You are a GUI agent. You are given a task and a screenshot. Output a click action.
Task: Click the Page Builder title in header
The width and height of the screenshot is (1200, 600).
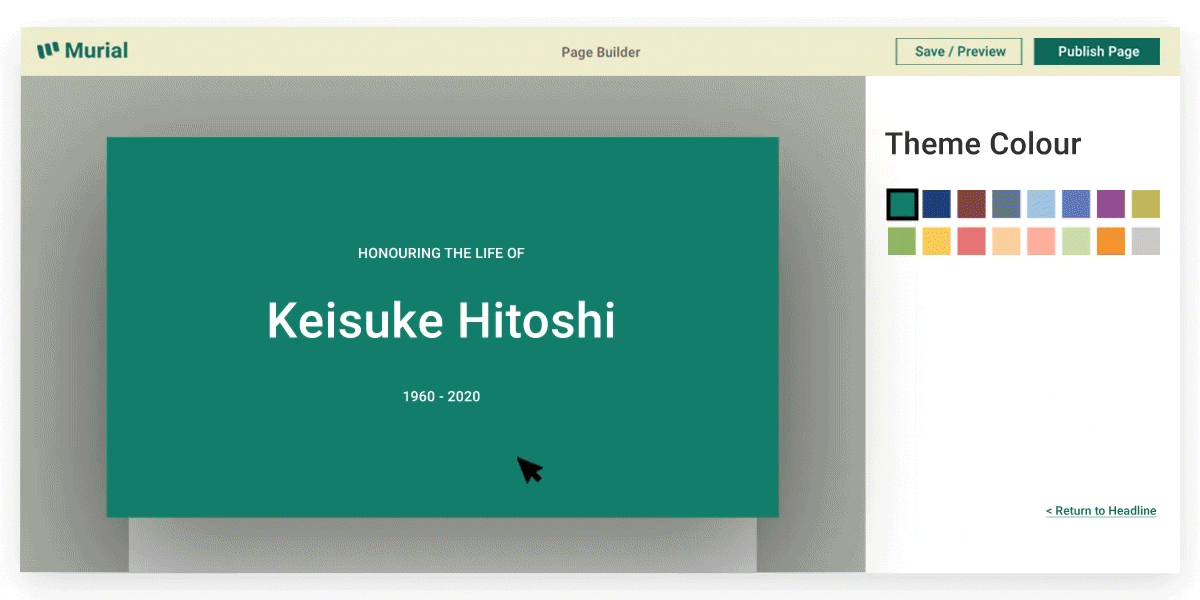[600, 52]
